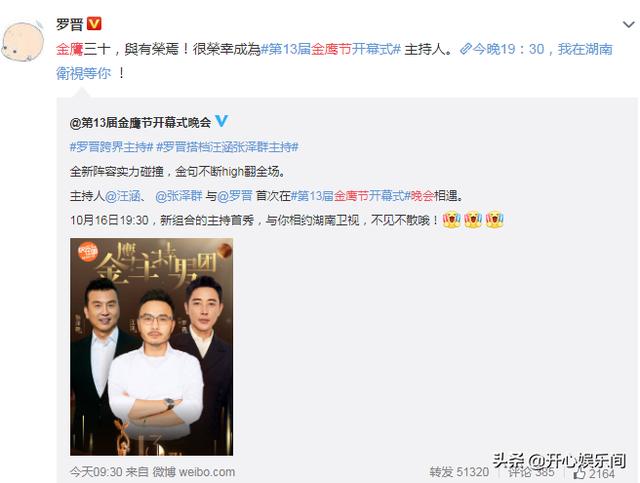Viewport: 640px width, 483px height.
Task: Enlarge the three-host poster thumbnail
Action: click(151, 347)
